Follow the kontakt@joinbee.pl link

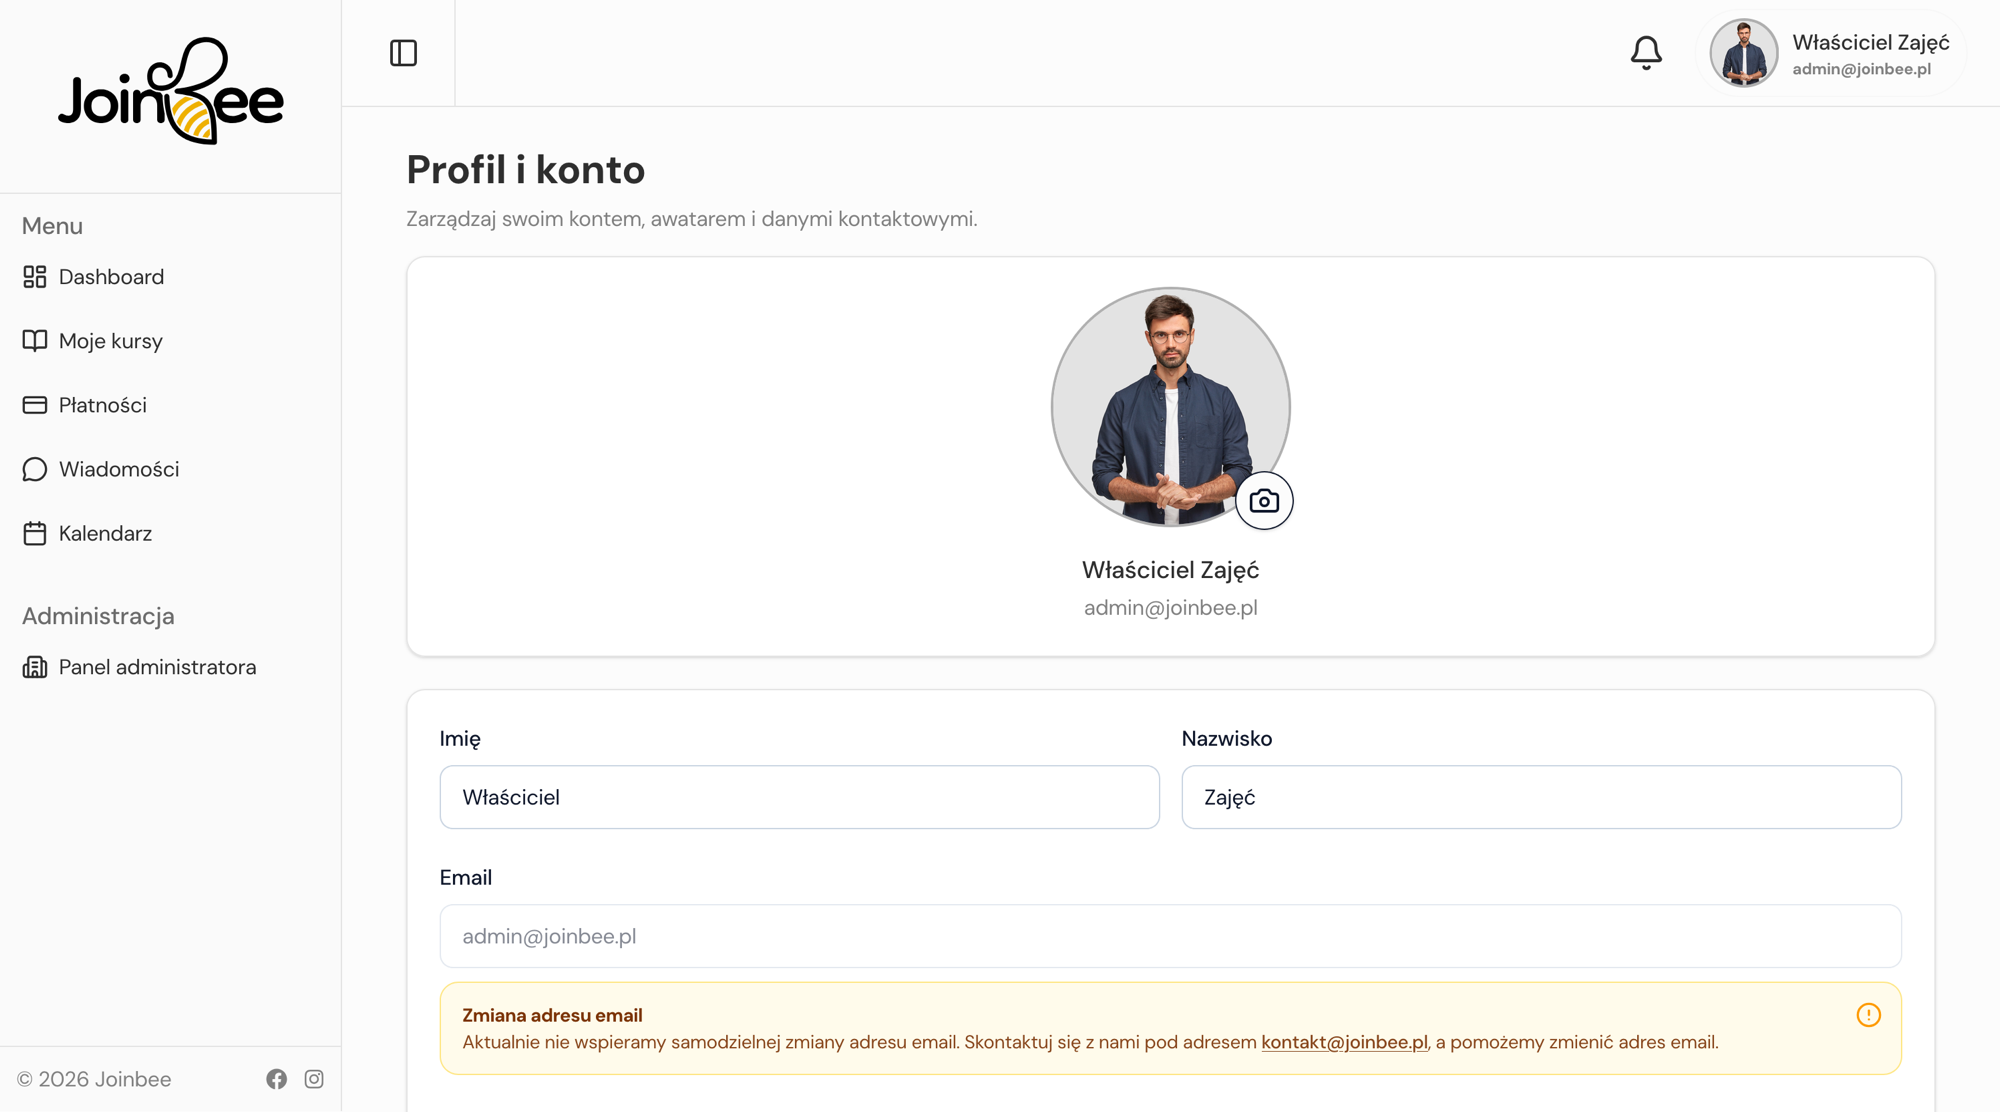point(1344,1042)
